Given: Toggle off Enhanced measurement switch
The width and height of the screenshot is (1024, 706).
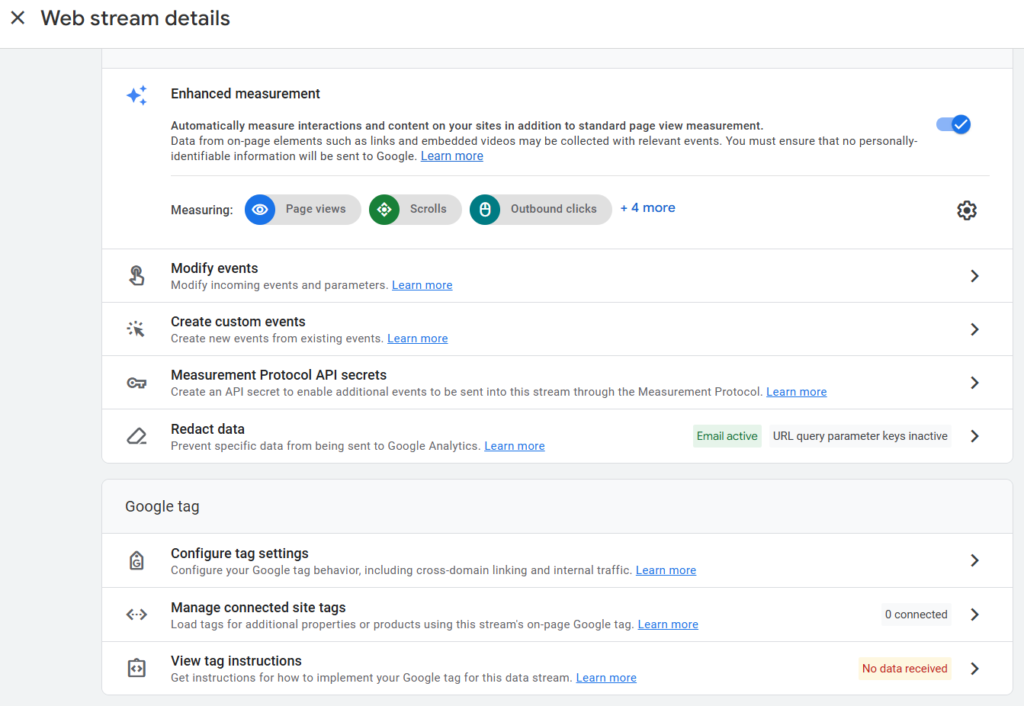Looking at the screenshot, I should 953,124.
